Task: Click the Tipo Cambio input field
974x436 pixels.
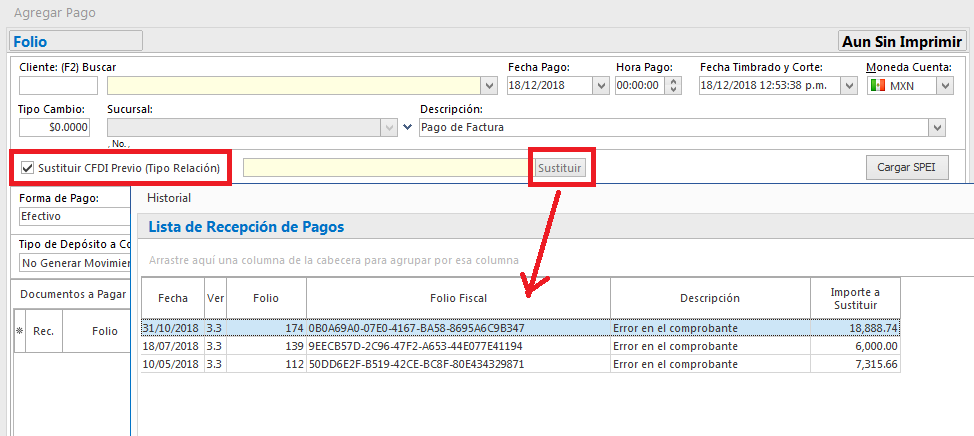Action: 55,128
